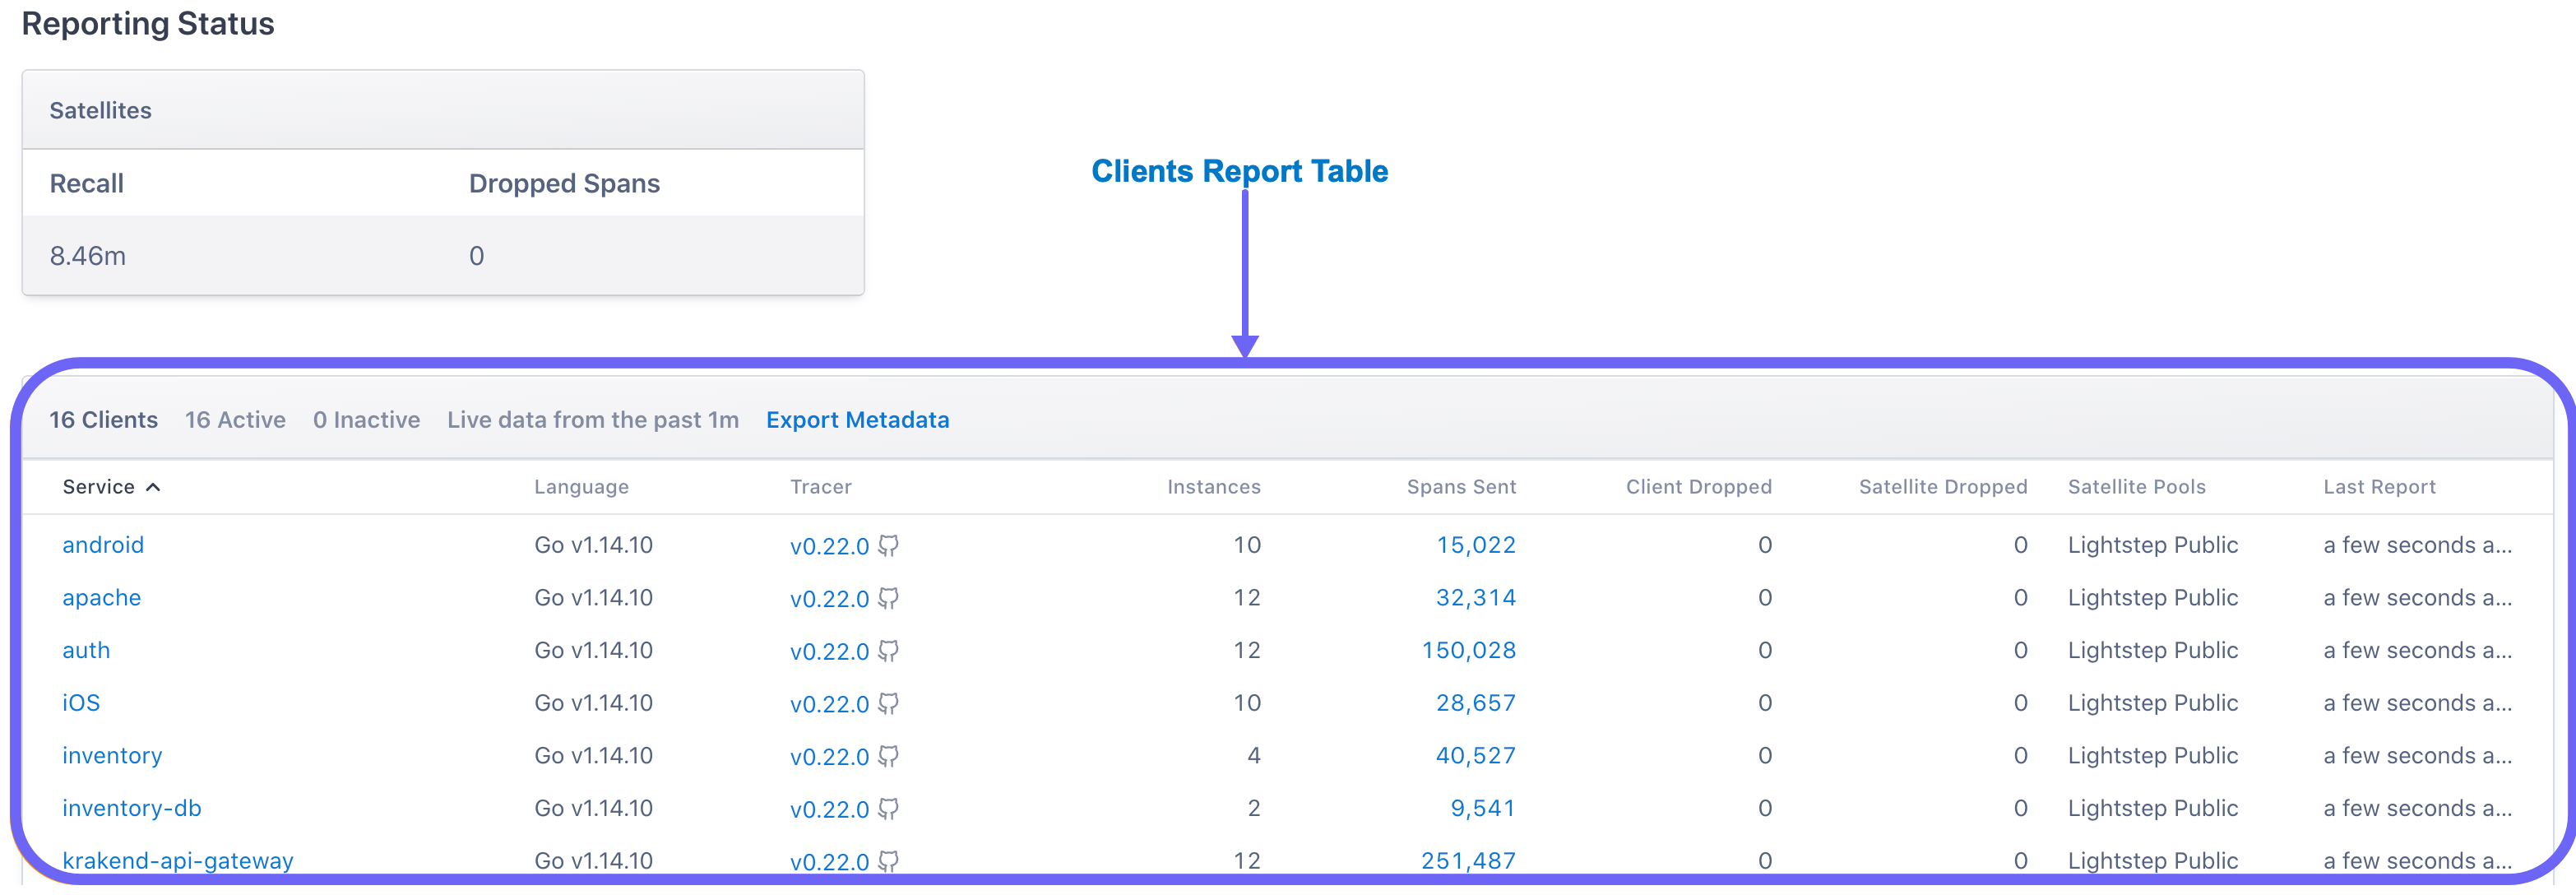Screen dimensions: 2576x895
Task: Click GitHub icon in auth row
Action: coord(888,651)
